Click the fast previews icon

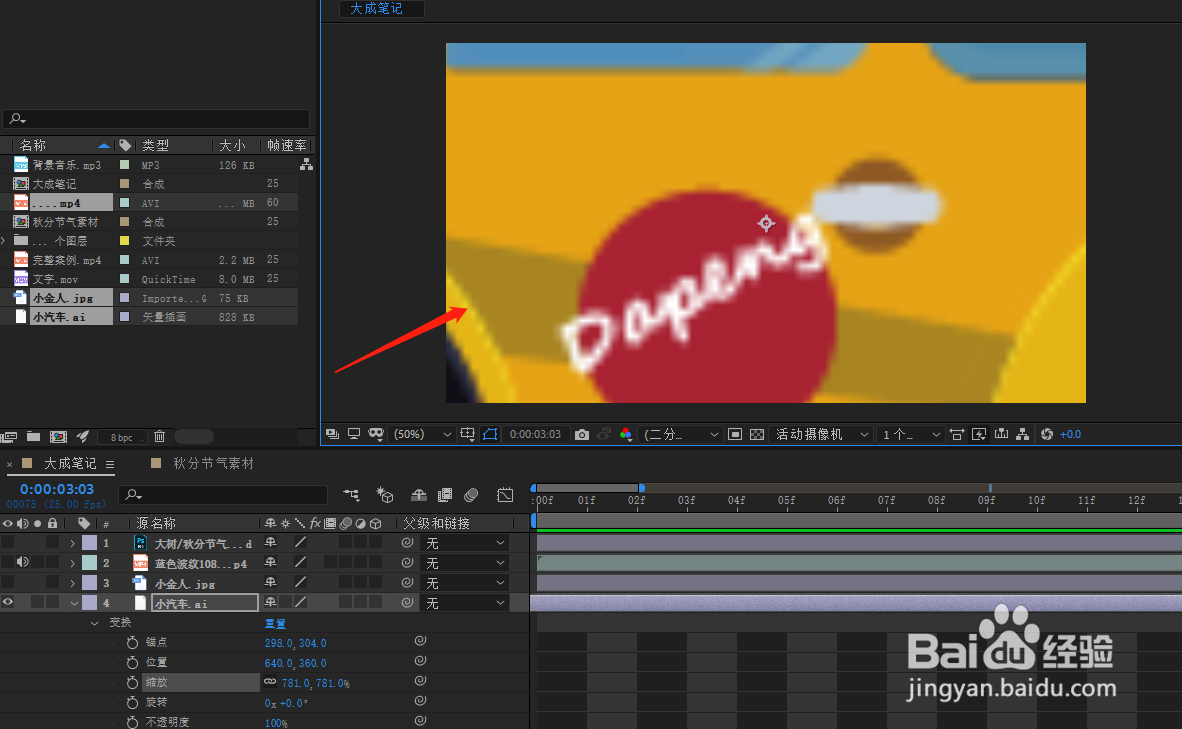(x=978, y=434)
